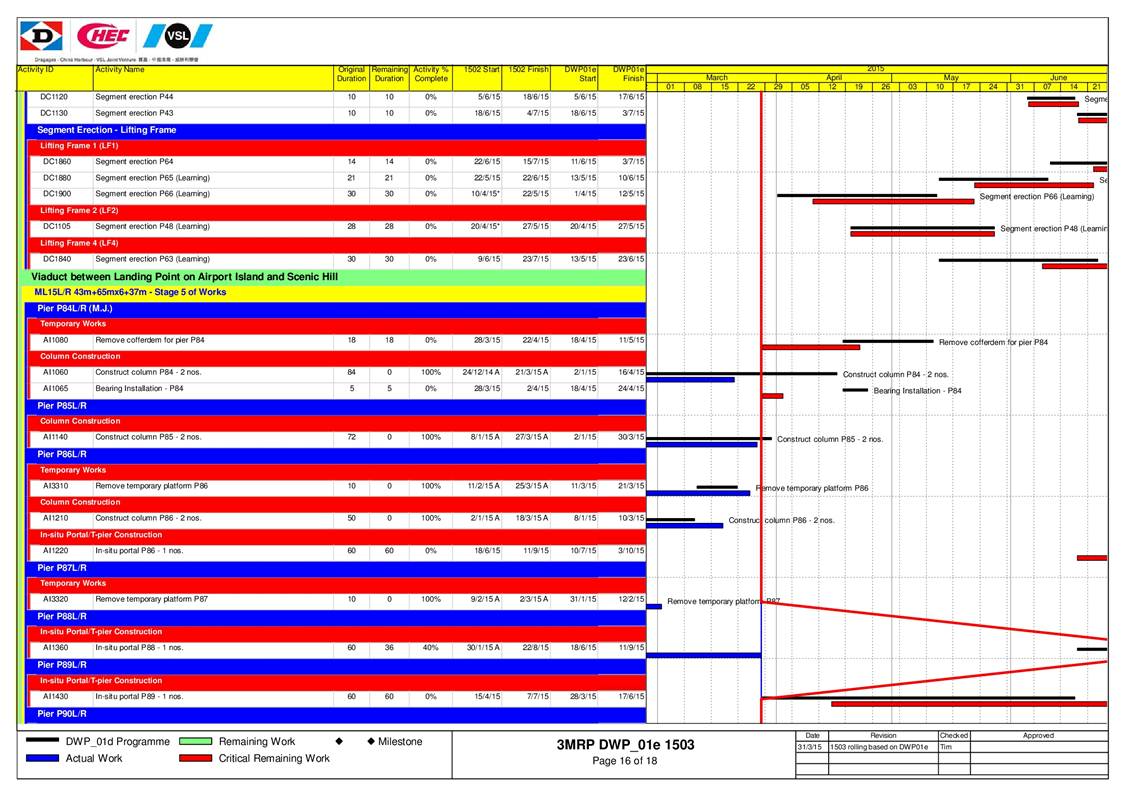Select activity ID DC1860

(57, 162)
